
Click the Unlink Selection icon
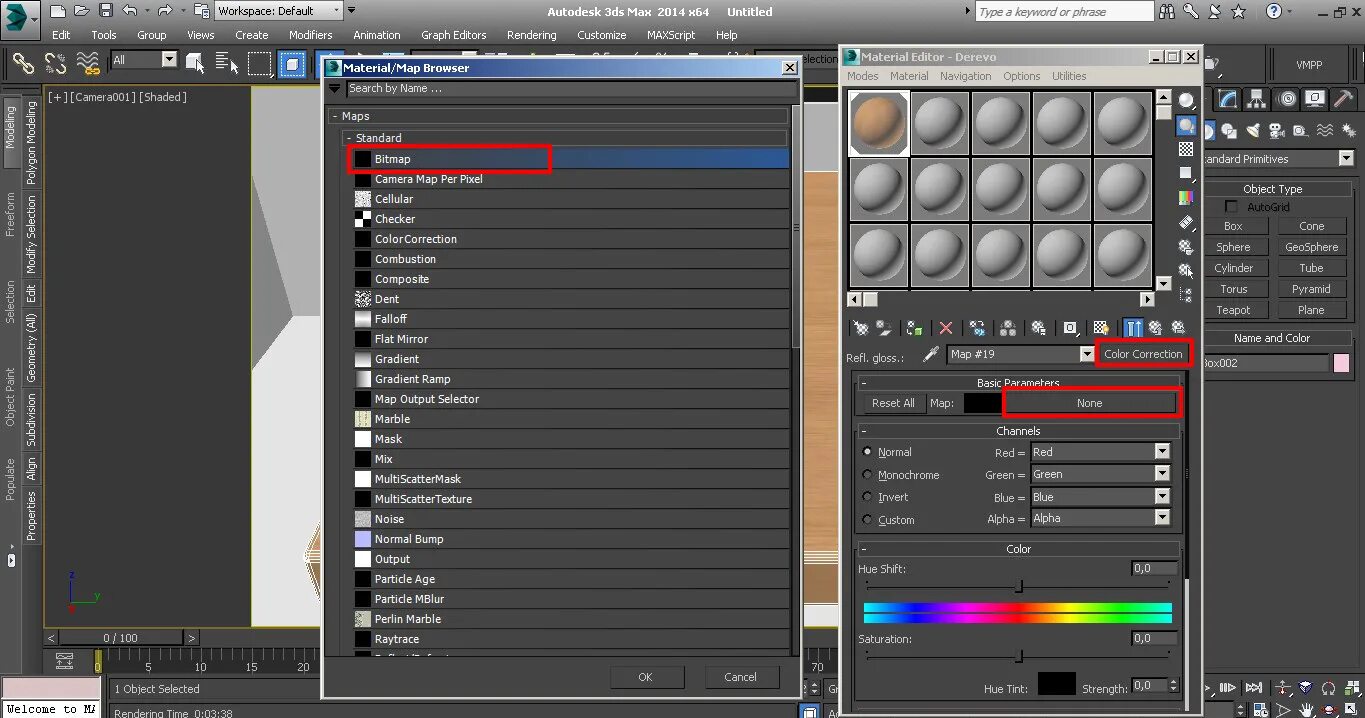pos(55,64)
